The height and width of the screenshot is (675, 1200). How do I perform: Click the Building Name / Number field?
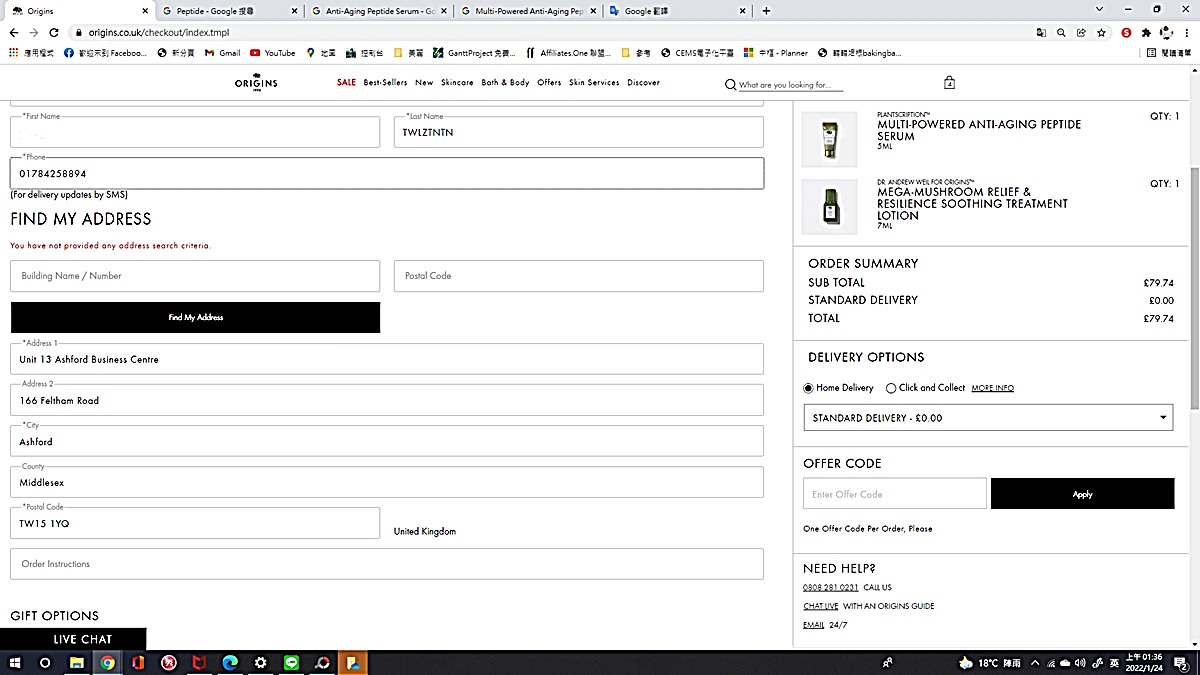(x=195, y=276)
